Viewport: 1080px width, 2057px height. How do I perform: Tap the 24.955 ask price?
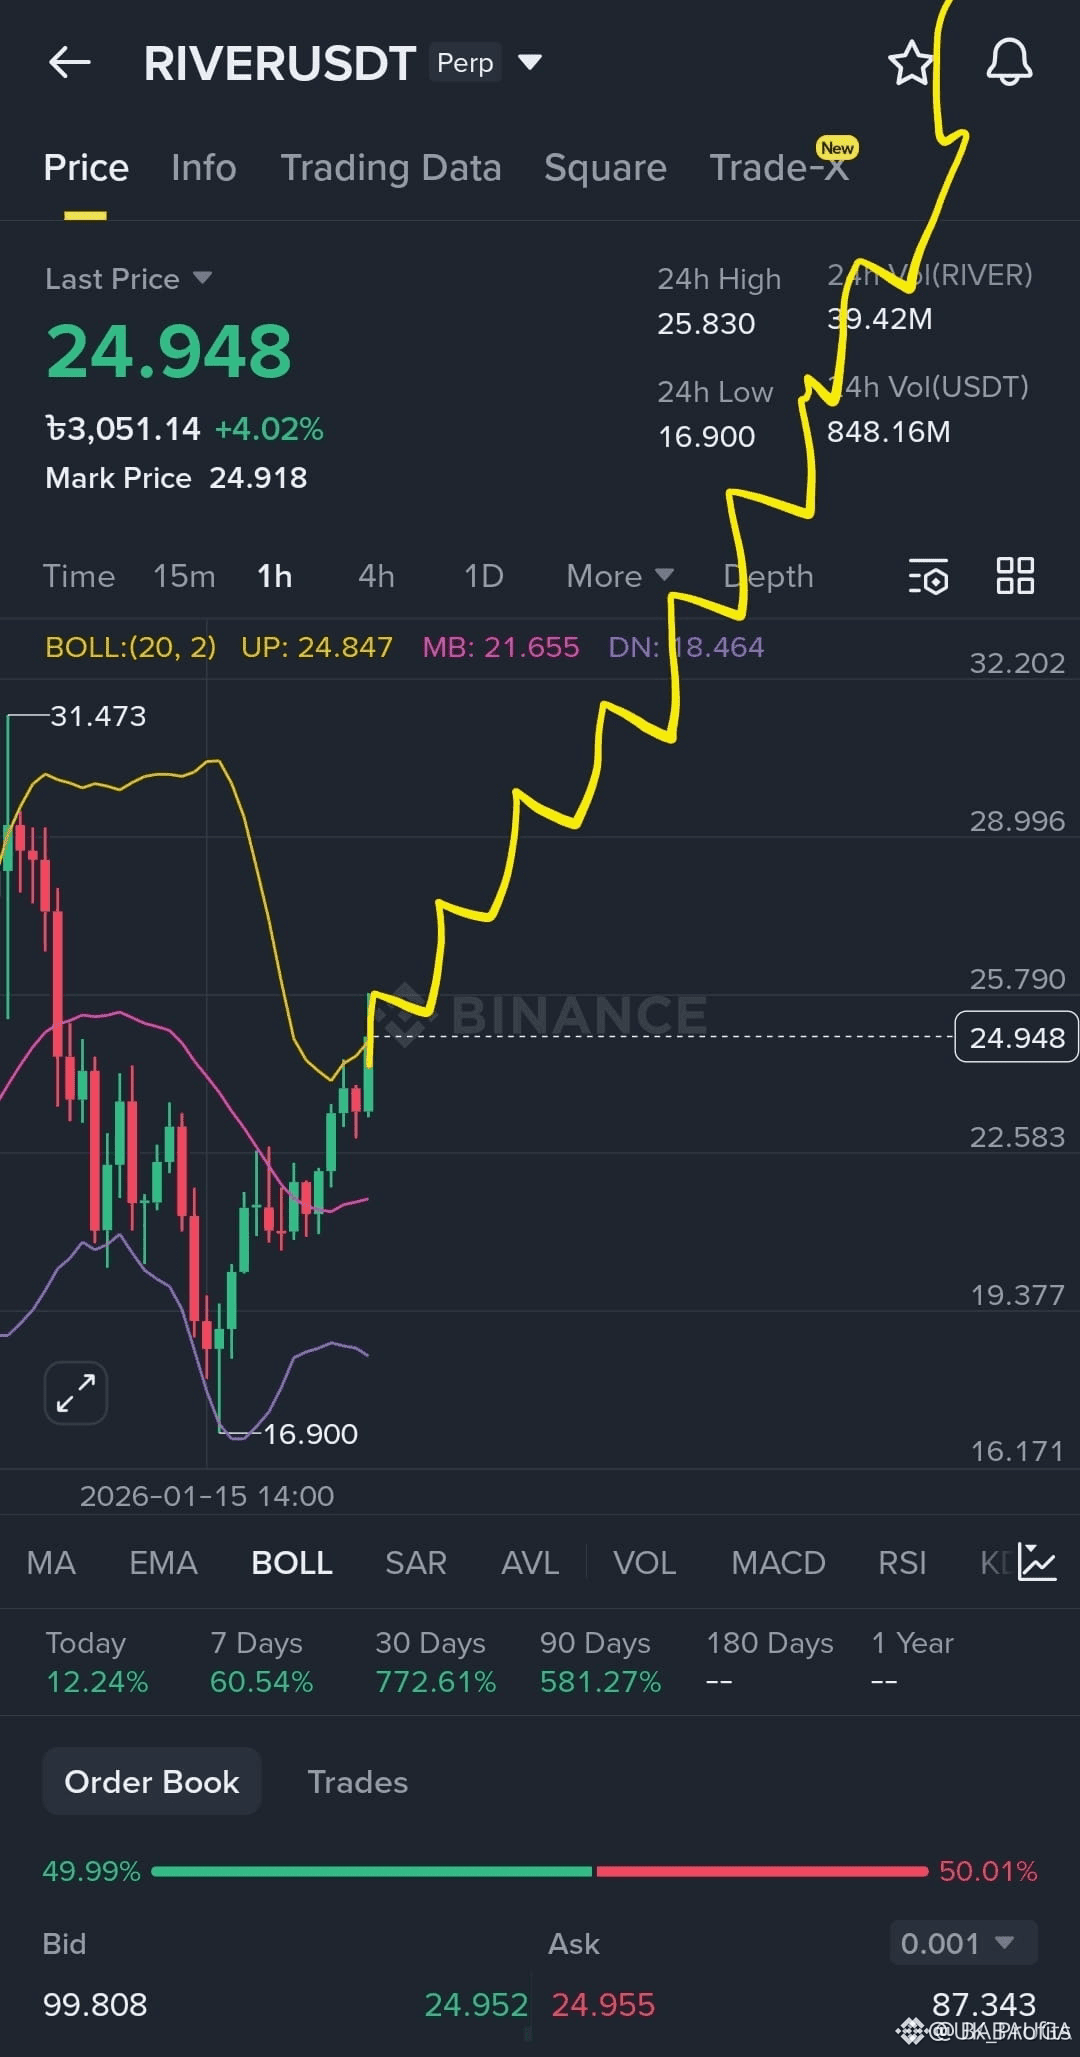click(x=603, y=2005)
